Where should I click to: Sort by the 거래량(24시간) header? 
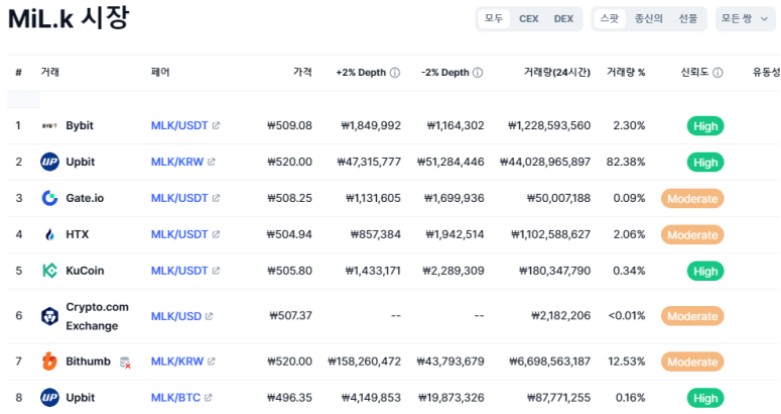click(557, 73)
